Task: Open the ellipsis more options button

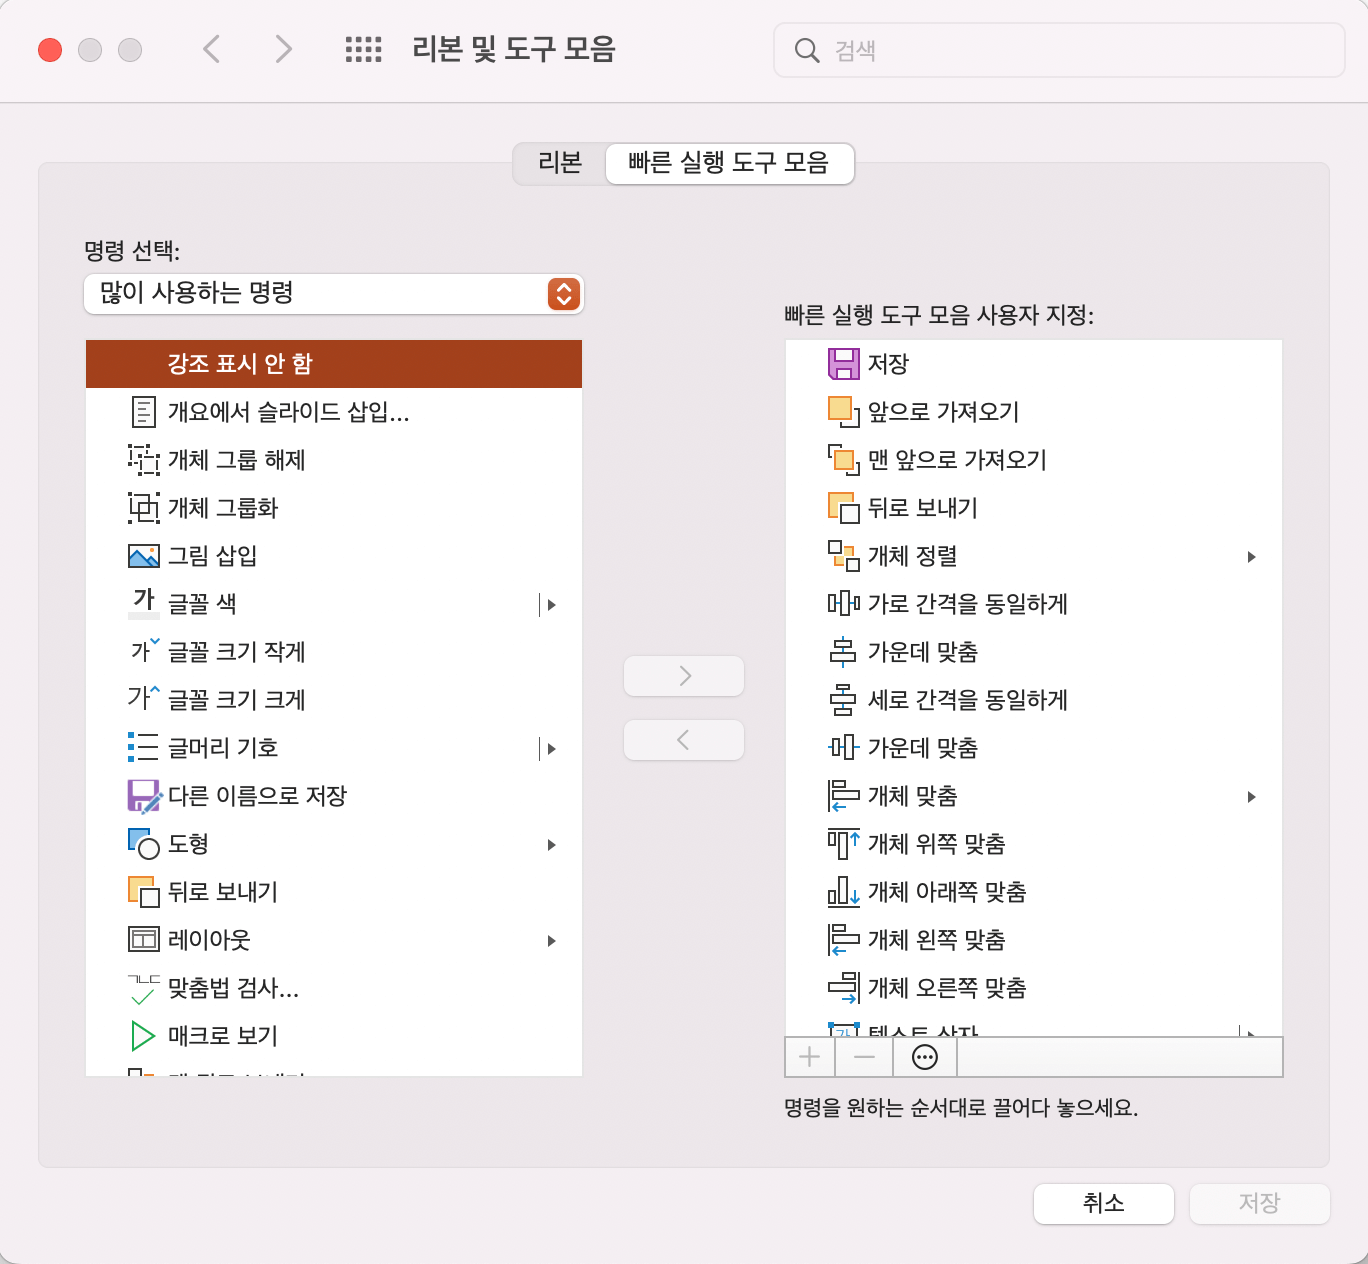Action: (x=926, y=1057)
